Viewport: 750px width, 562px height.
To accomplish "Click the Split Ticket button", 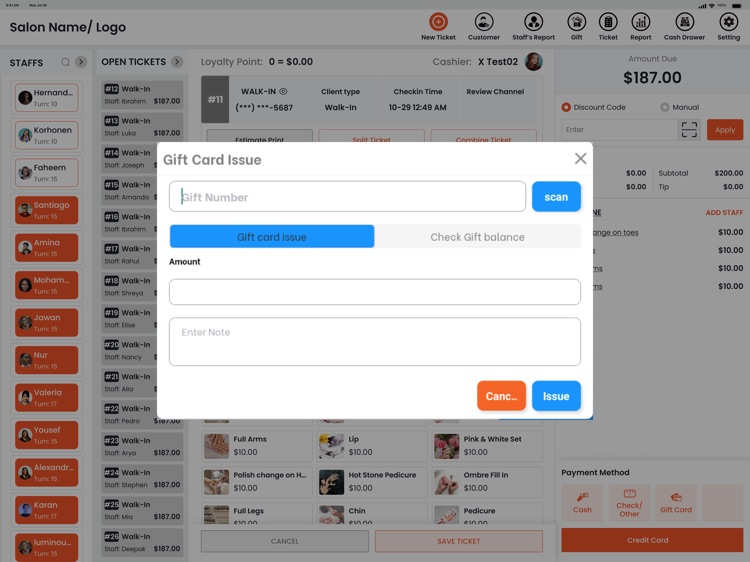I will pyautogui.click(x=371, y=137).
